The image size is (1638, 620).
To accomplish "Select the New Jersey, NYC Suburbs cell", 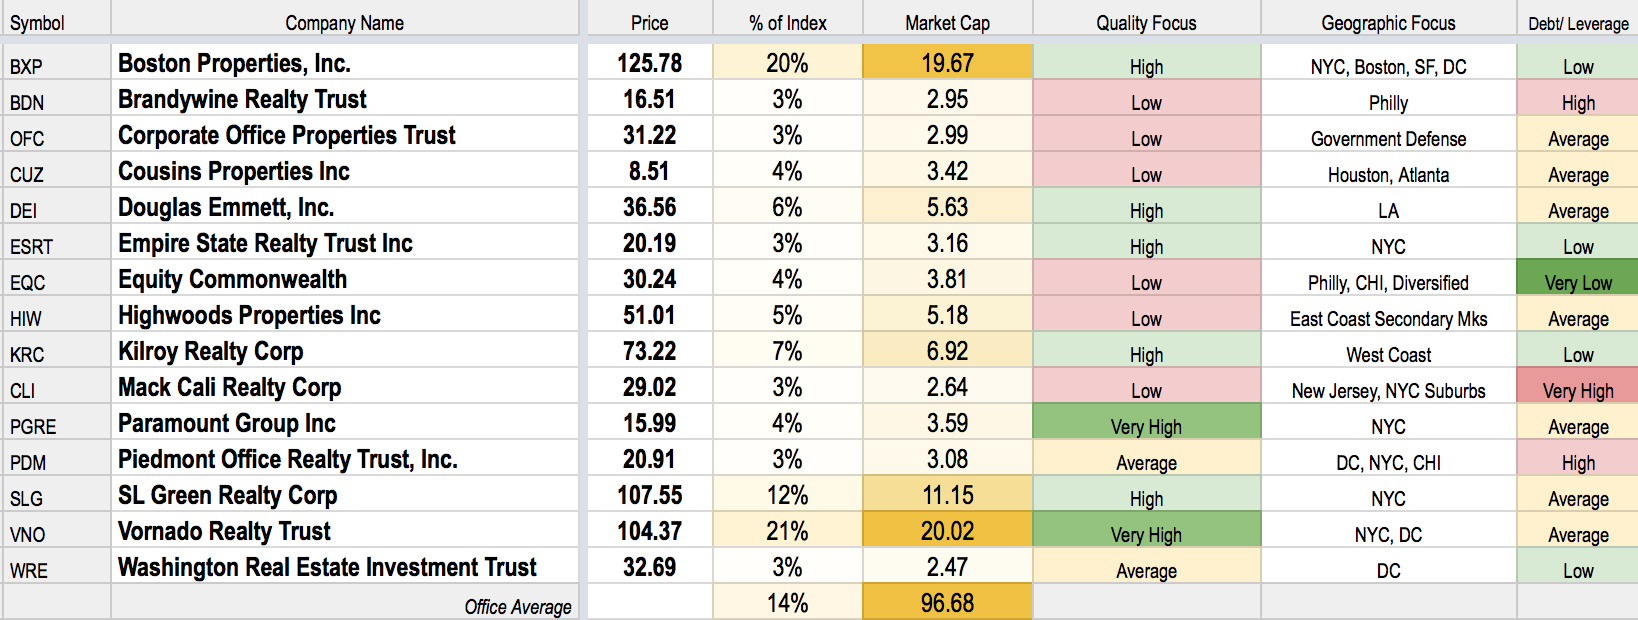I will click(x=1388, y=386).
